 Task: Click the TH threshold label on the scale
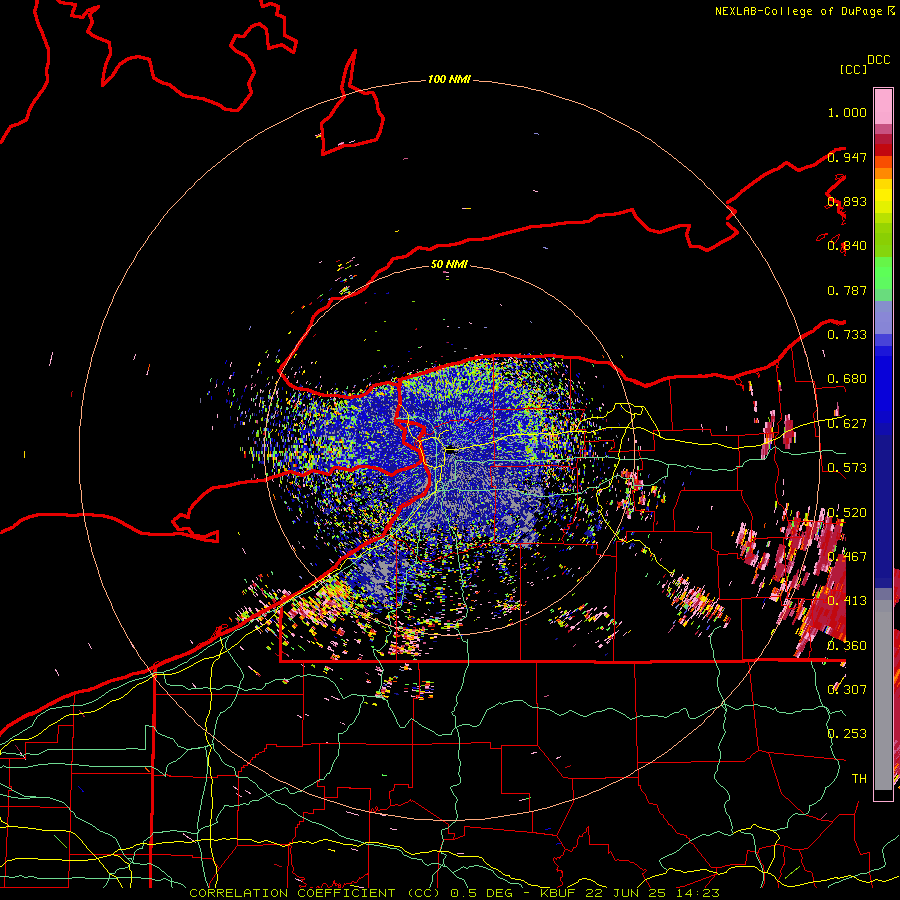coord(859,779)
